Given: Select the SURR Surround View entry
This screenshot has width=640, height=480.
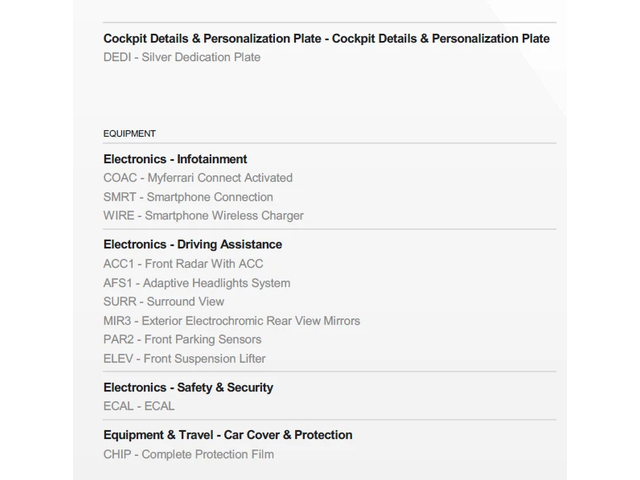Looking at the screenshot, I should pos(163,302).
